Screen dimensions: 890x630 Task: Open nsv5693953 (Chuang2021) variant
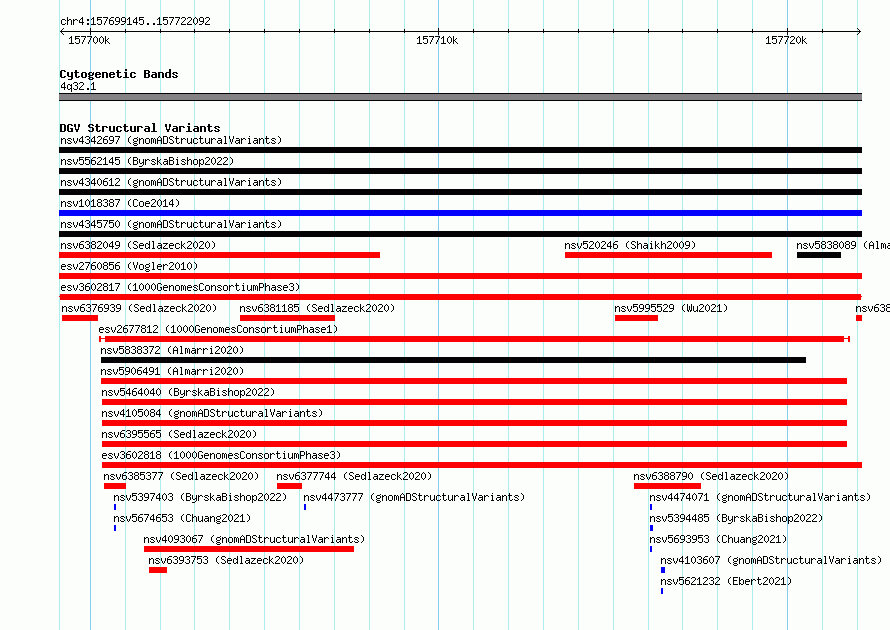pyautogui.click(x=718, y=539)
